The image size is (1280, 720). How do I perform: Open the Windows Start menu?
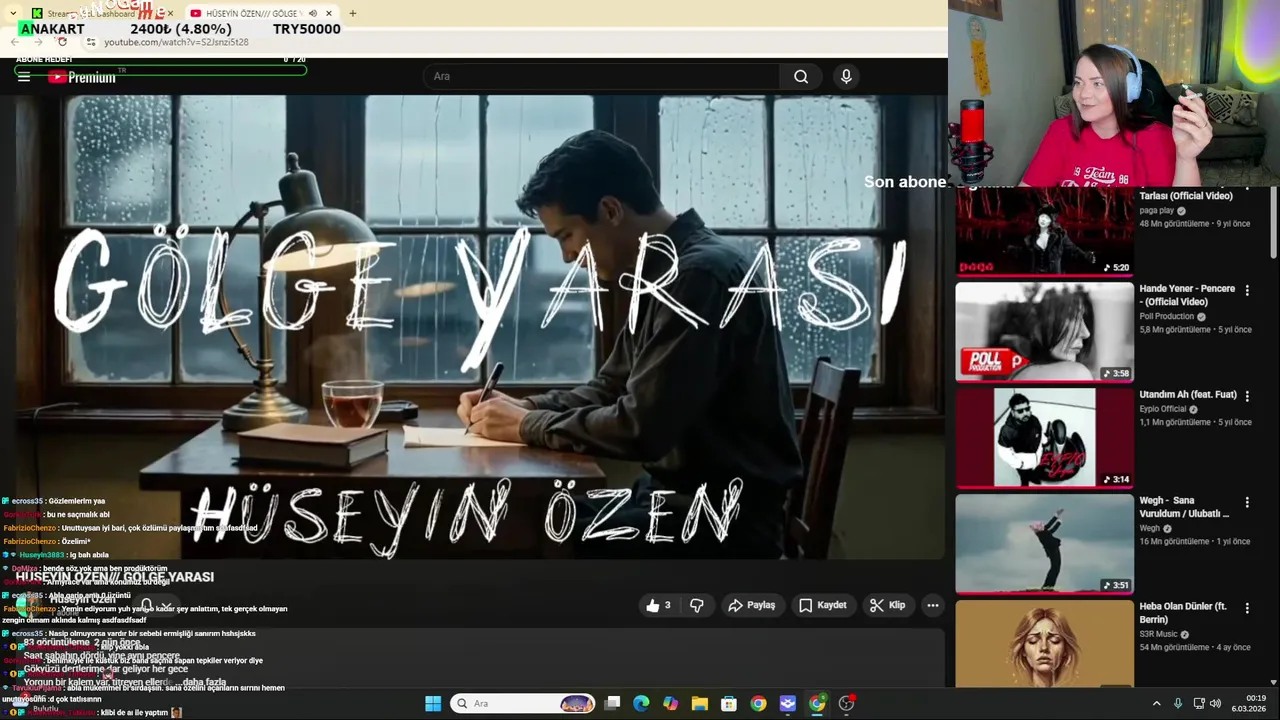433,703
